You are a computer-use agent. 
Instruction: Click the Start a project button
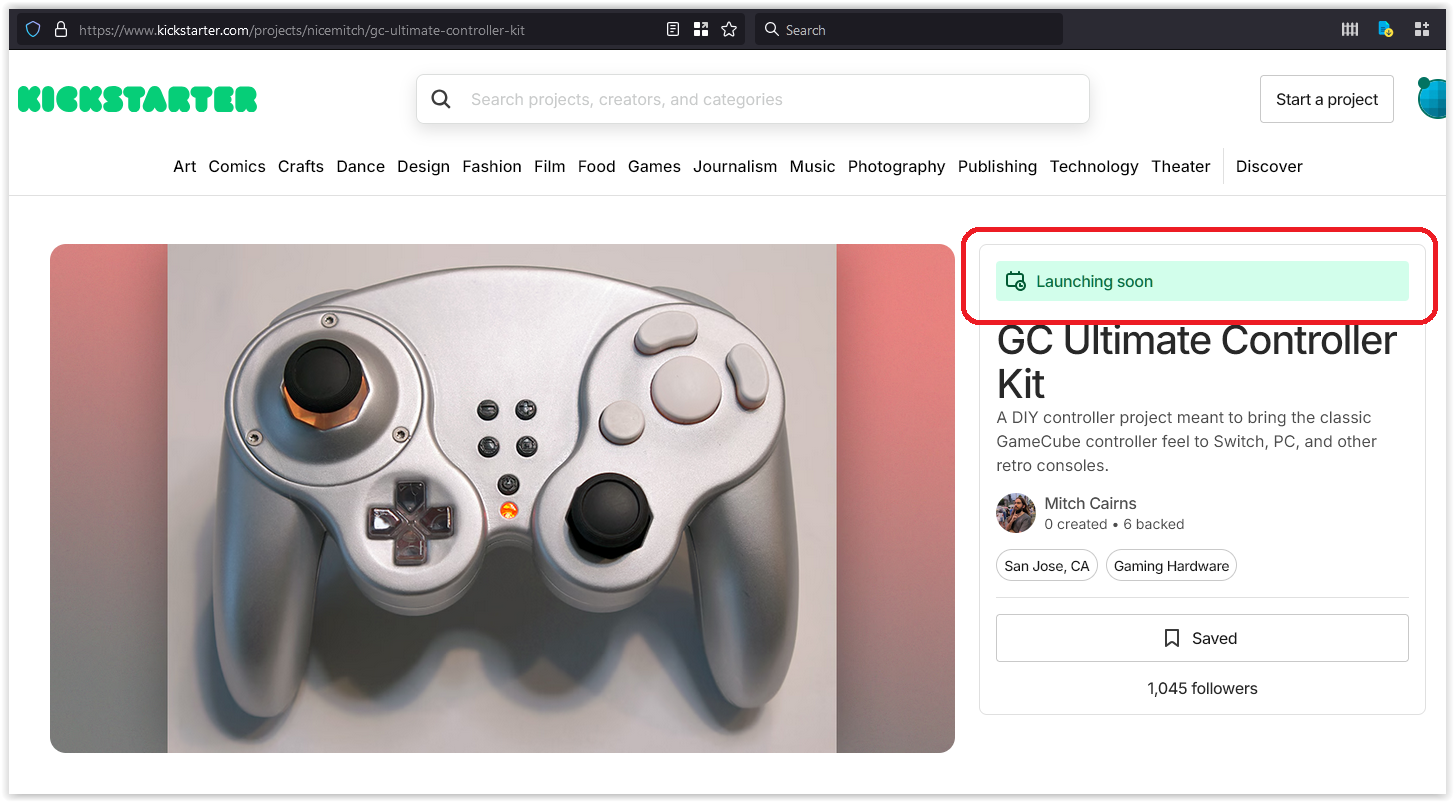coord(1327,99)
